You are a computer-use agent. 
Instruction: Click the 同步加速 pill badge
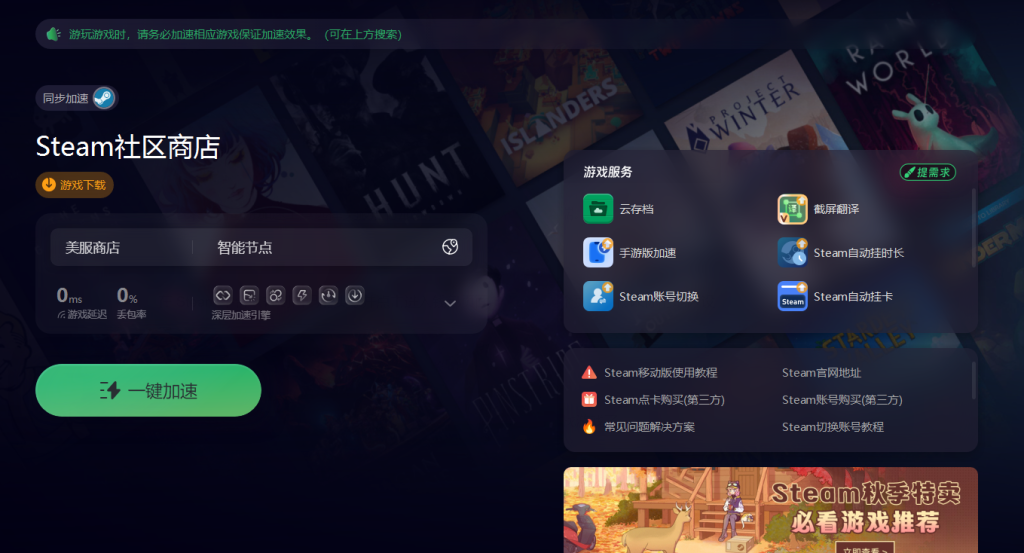pyautogui.click(x=76, y=98)
